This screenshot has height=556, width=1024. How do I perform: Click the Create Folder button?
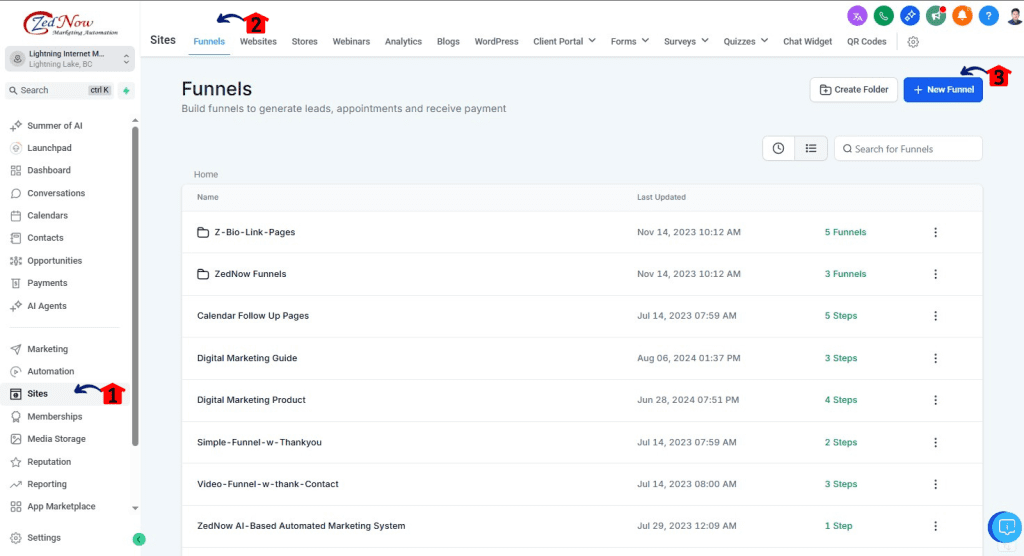pyautogui.click(x=854, y=90)
